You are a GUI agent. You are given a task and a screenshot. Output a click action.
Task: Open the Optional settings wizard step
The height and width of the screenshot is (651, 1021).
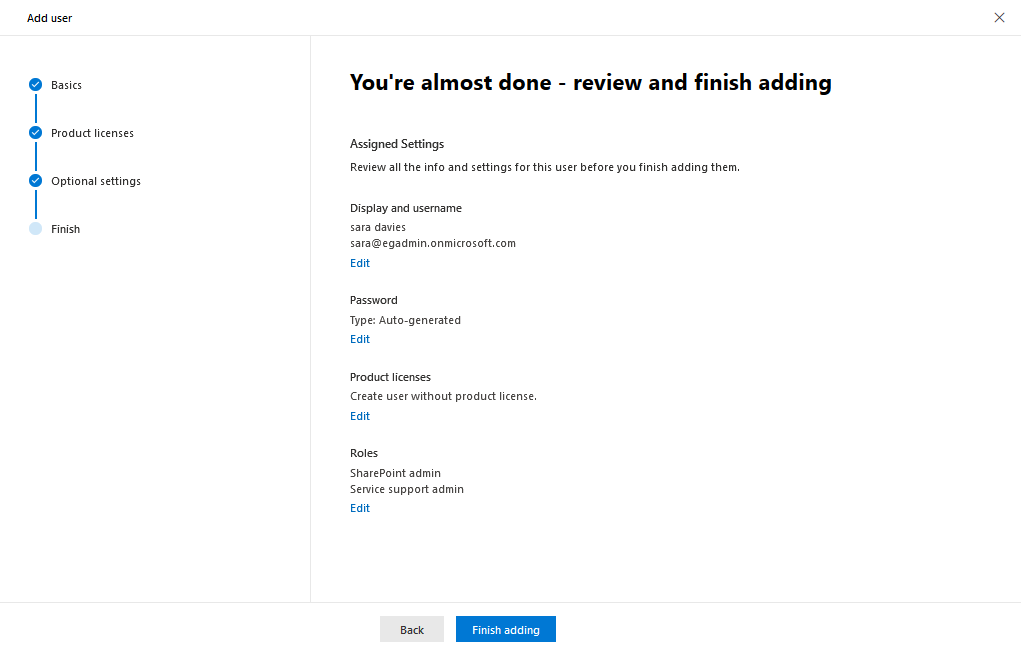pos(96,182)
